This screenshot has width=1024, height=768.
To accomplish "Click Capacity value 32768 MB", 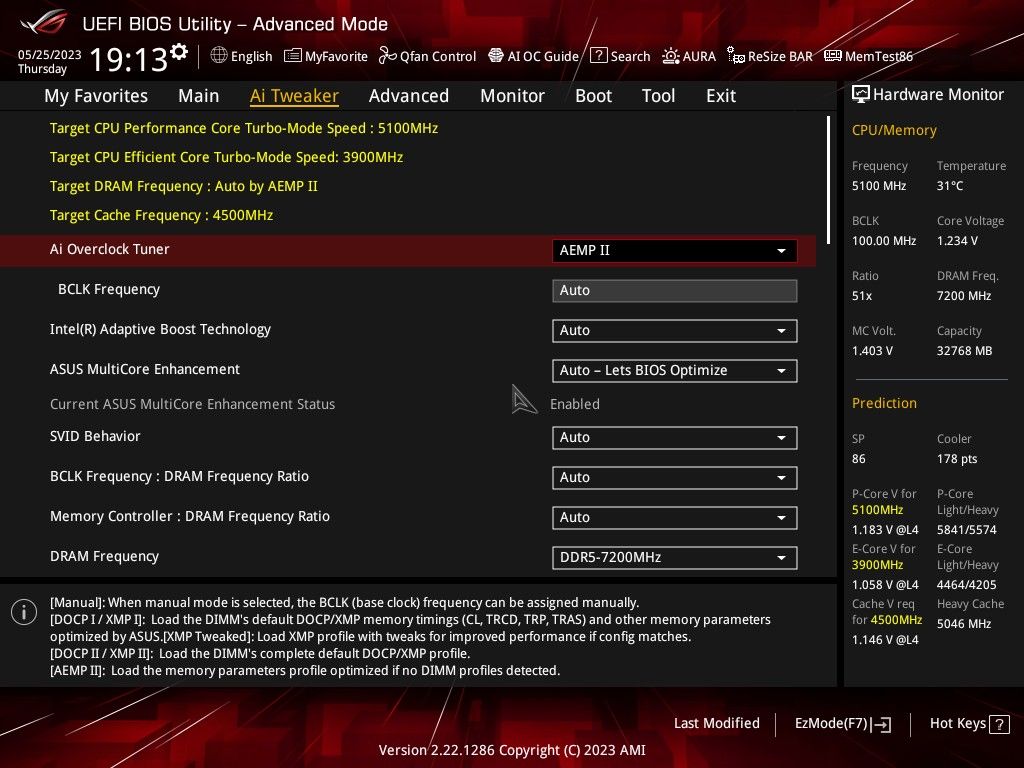I will pyautogui.click(x=965, y=351).
